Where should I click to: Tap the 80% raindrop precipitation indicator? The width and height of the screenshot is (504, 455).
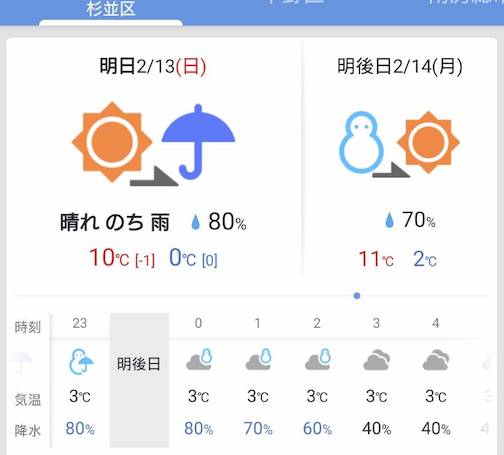(x=219, y=222)
